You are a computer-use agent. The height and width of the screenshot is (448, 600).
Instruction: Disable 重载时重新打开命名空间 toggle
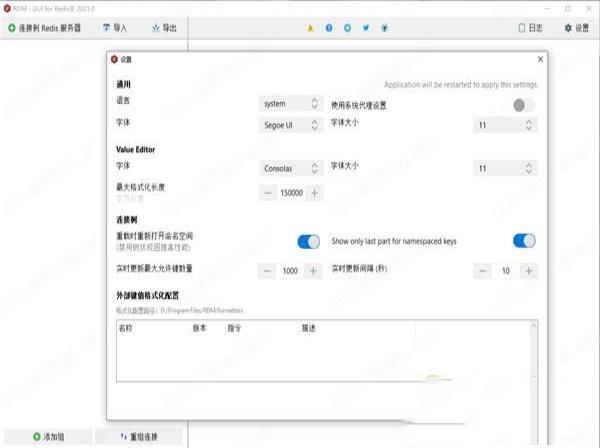click(308, 241)
